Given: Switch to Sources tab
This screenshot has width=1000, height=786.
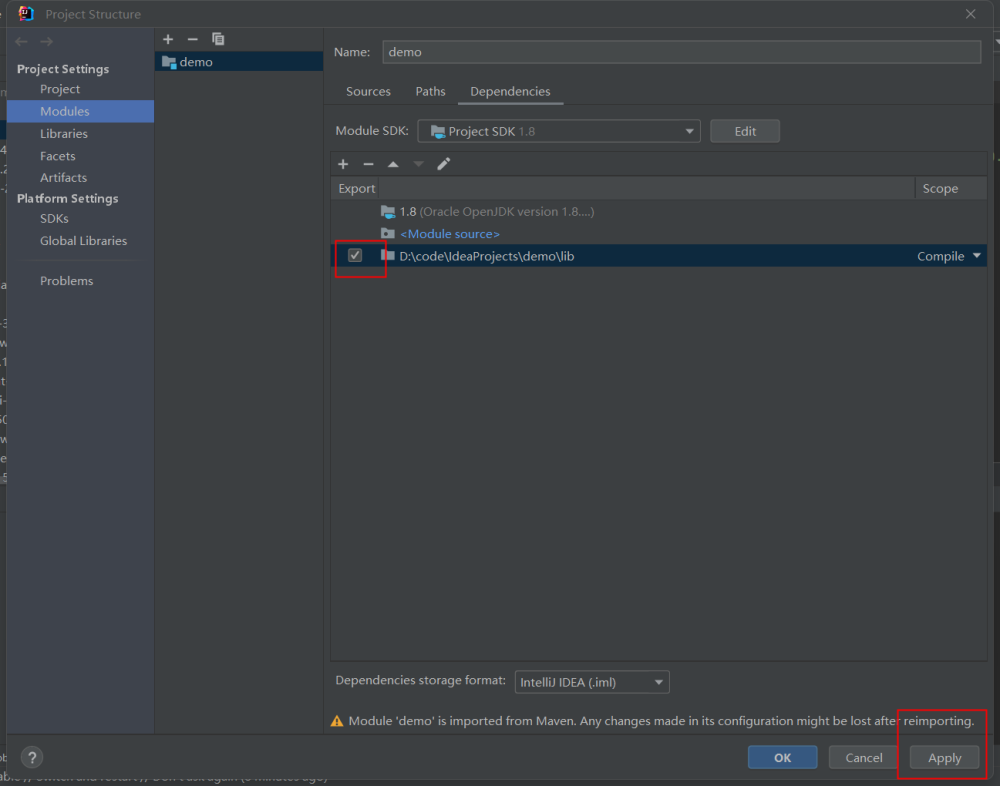Looking at the screenshot, I should [x=368, y=91].
